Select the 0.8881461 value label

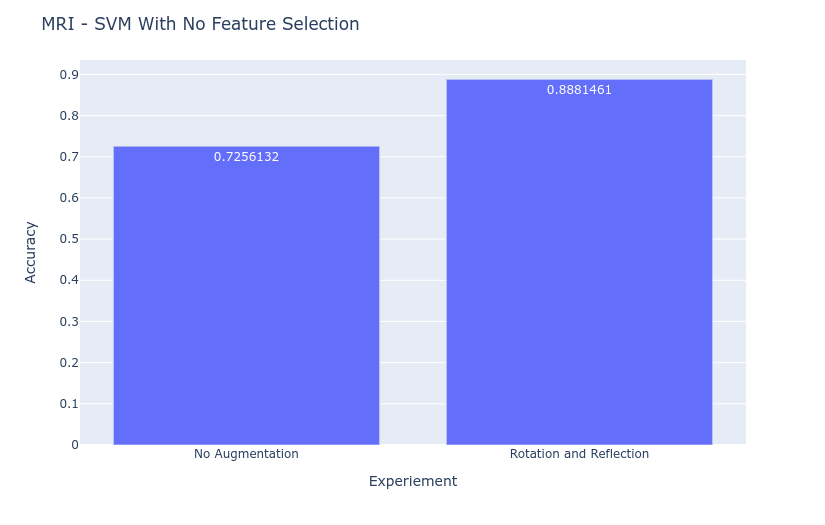click(579, 90)
